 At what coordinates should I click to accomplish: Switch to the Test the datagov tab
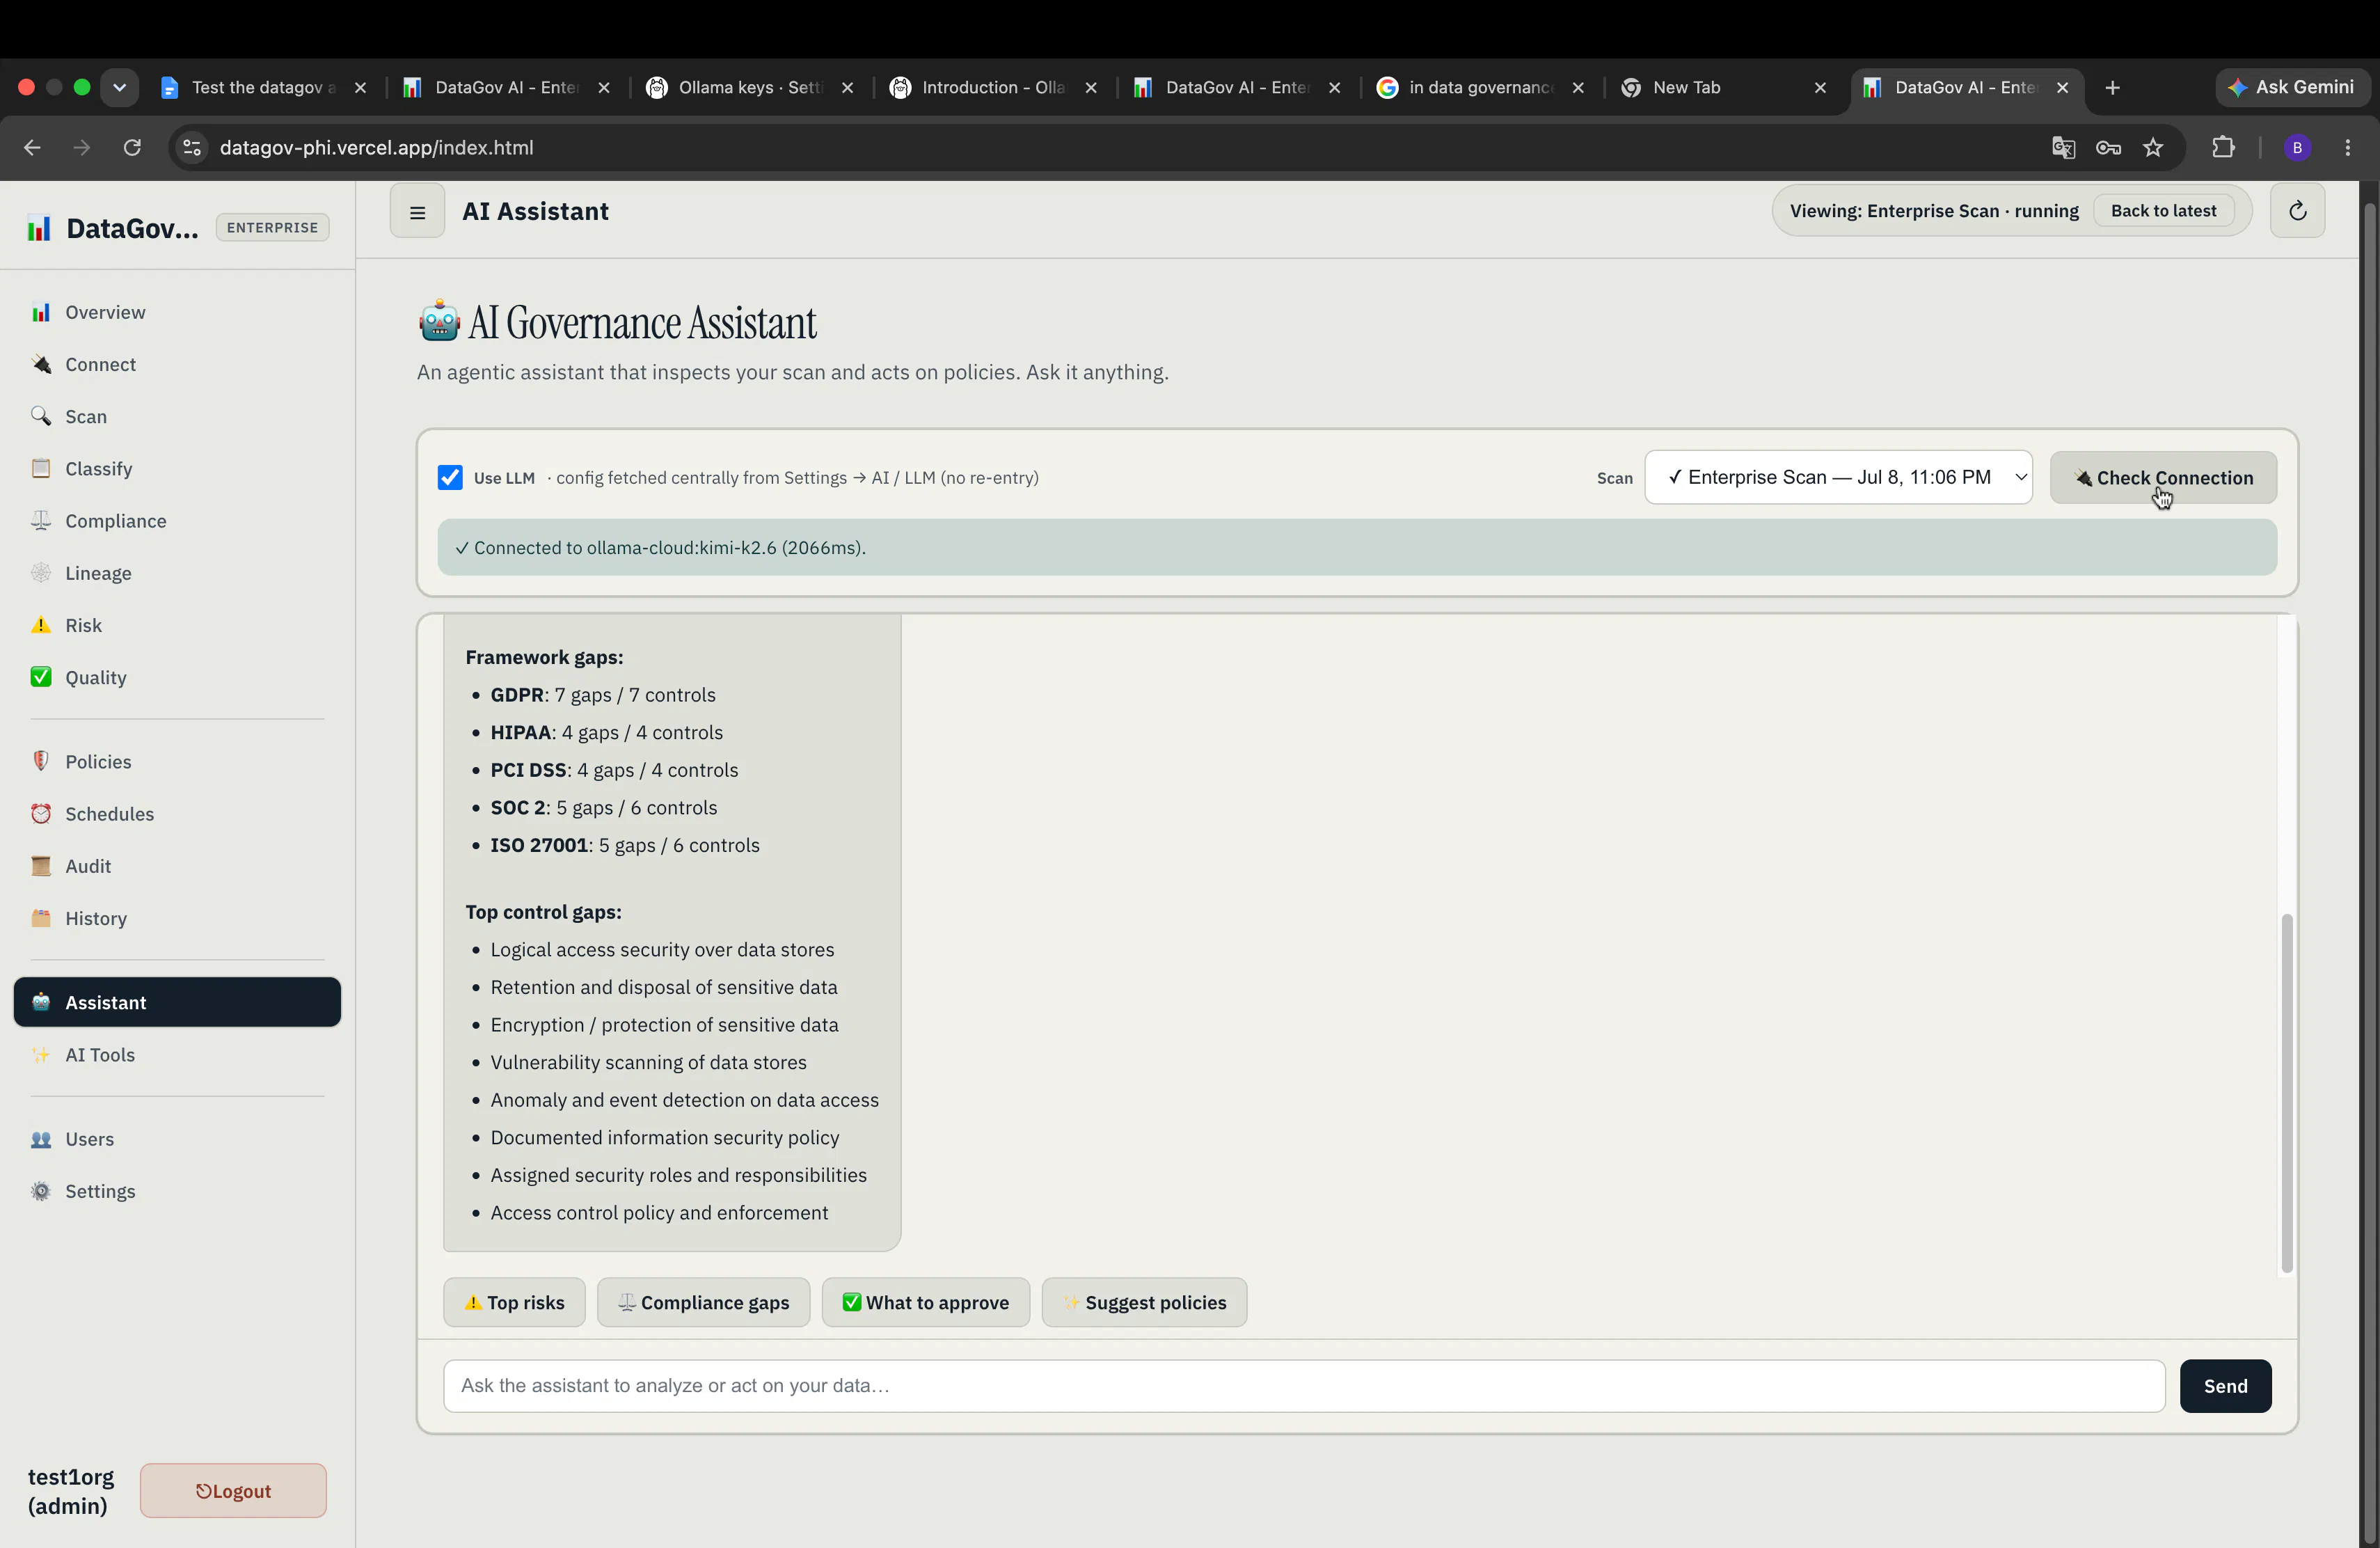click(264, 87)
